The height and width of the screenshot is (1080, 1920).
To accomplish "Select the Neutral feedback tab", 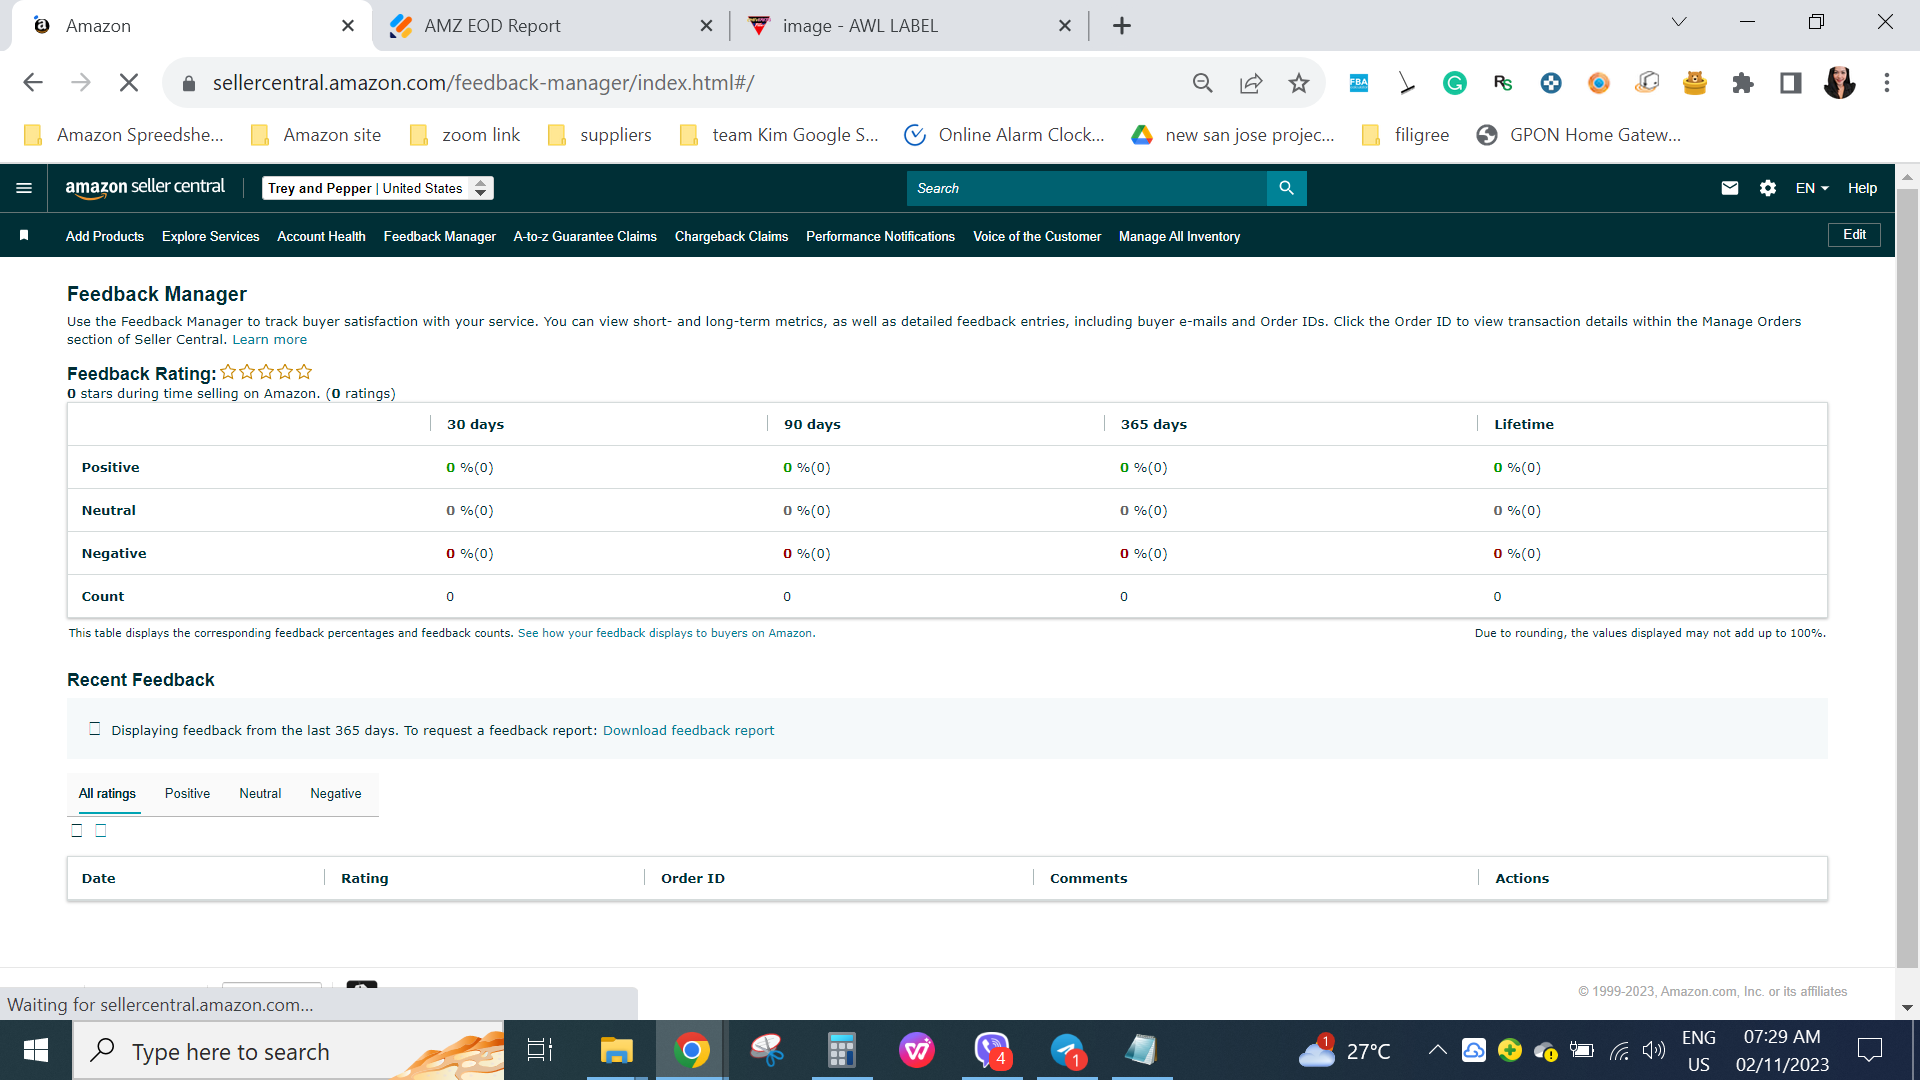I will (260, 794).
